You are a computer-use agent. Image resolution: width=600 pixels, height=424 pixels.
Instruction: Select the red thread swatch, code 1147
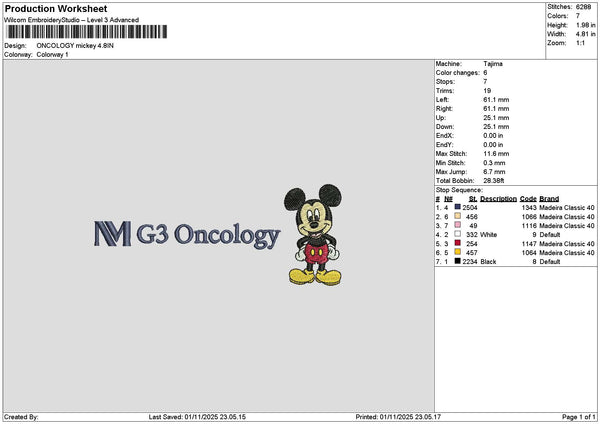457,243
